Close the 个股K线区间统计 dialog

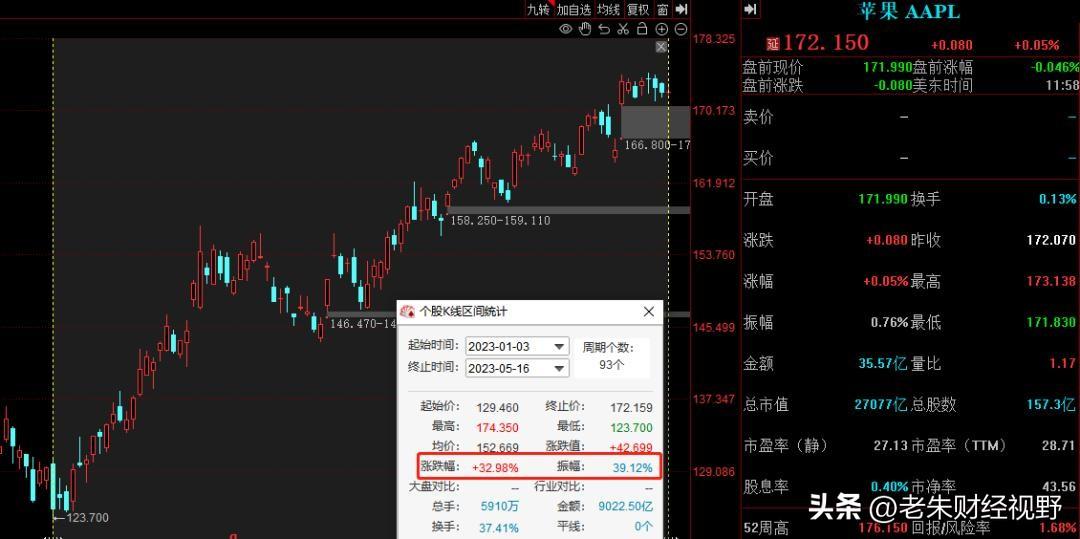[648, 312]
